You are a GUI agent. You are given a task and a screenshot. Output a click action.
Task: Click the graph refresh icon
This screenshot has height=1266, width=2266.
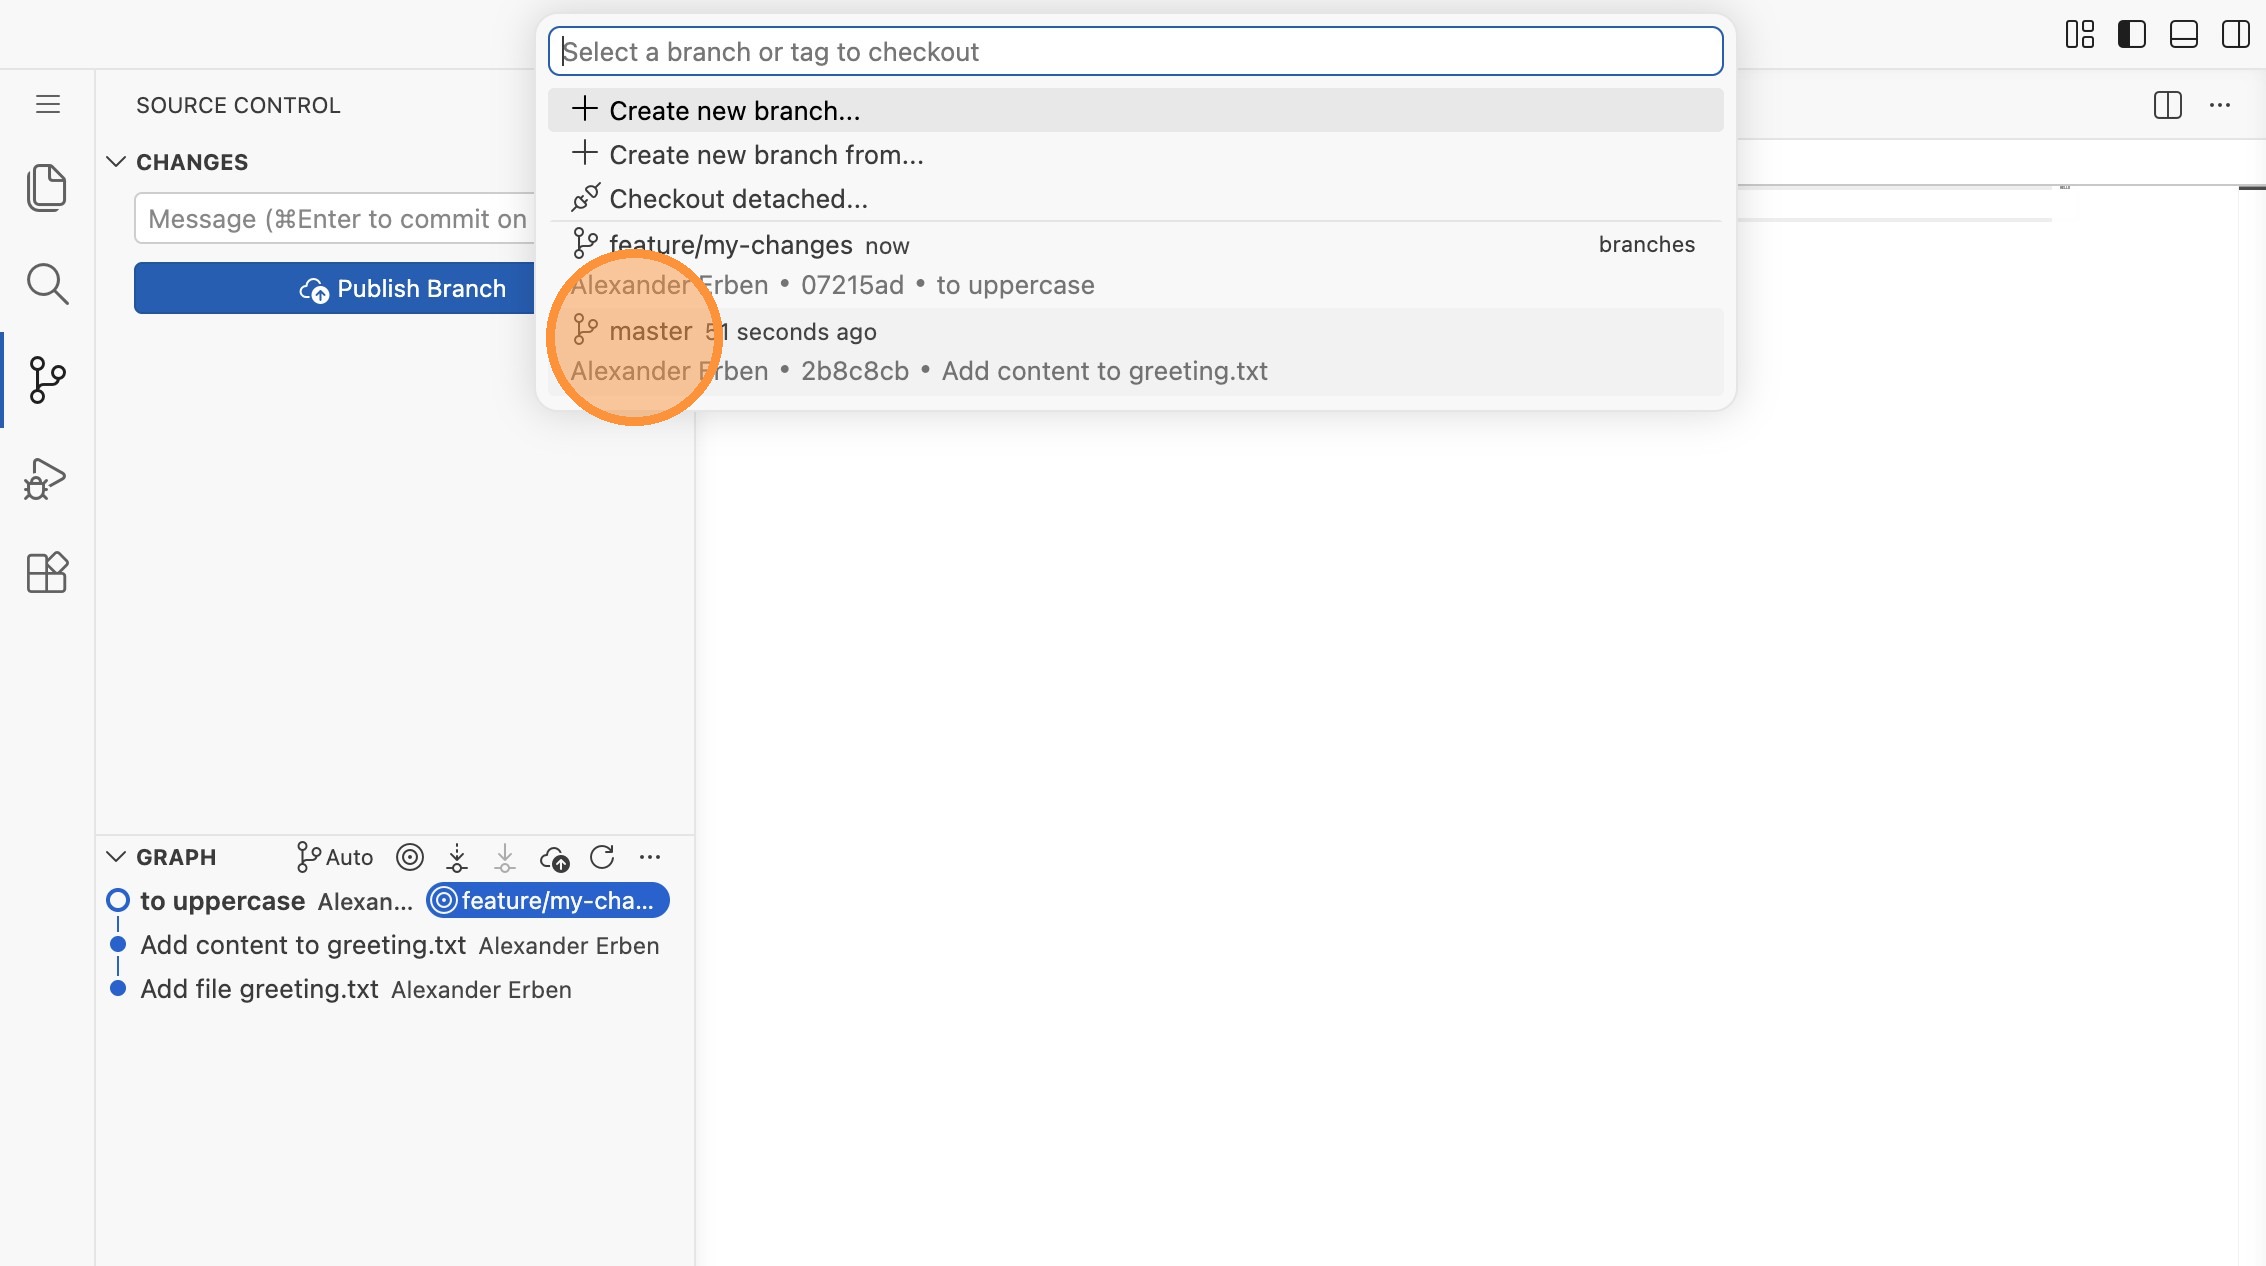[x=602, y=857]
